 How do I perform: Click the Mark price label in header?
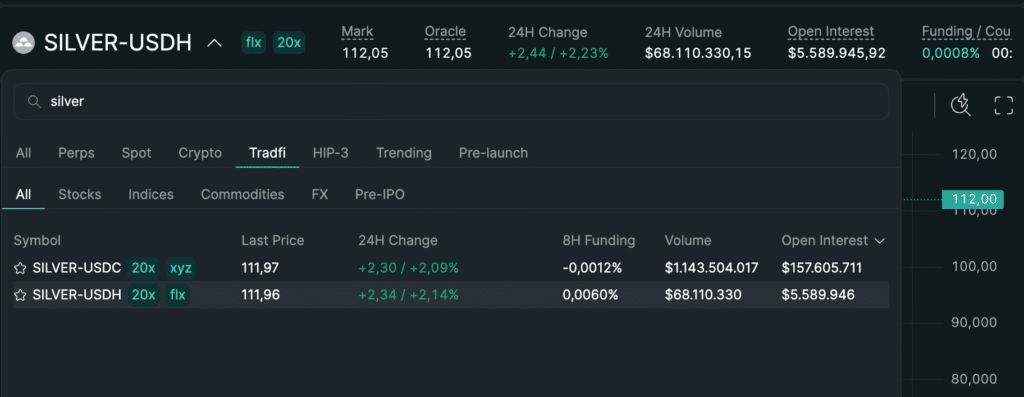click(357, 31)
